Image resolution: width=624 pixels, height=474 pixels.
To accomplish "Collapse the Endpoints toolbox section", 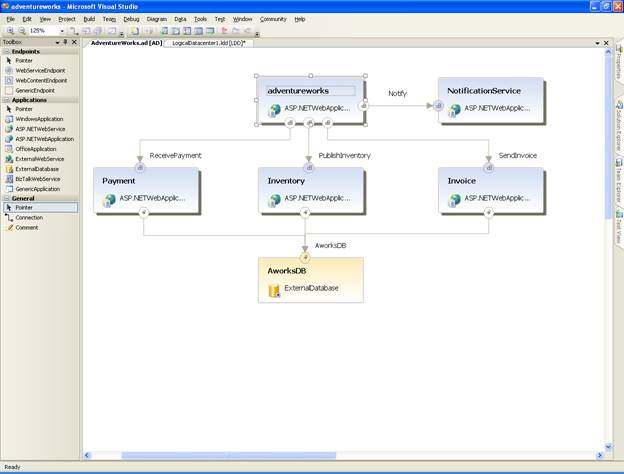I will pyautogui.click(x=6, y=51).
